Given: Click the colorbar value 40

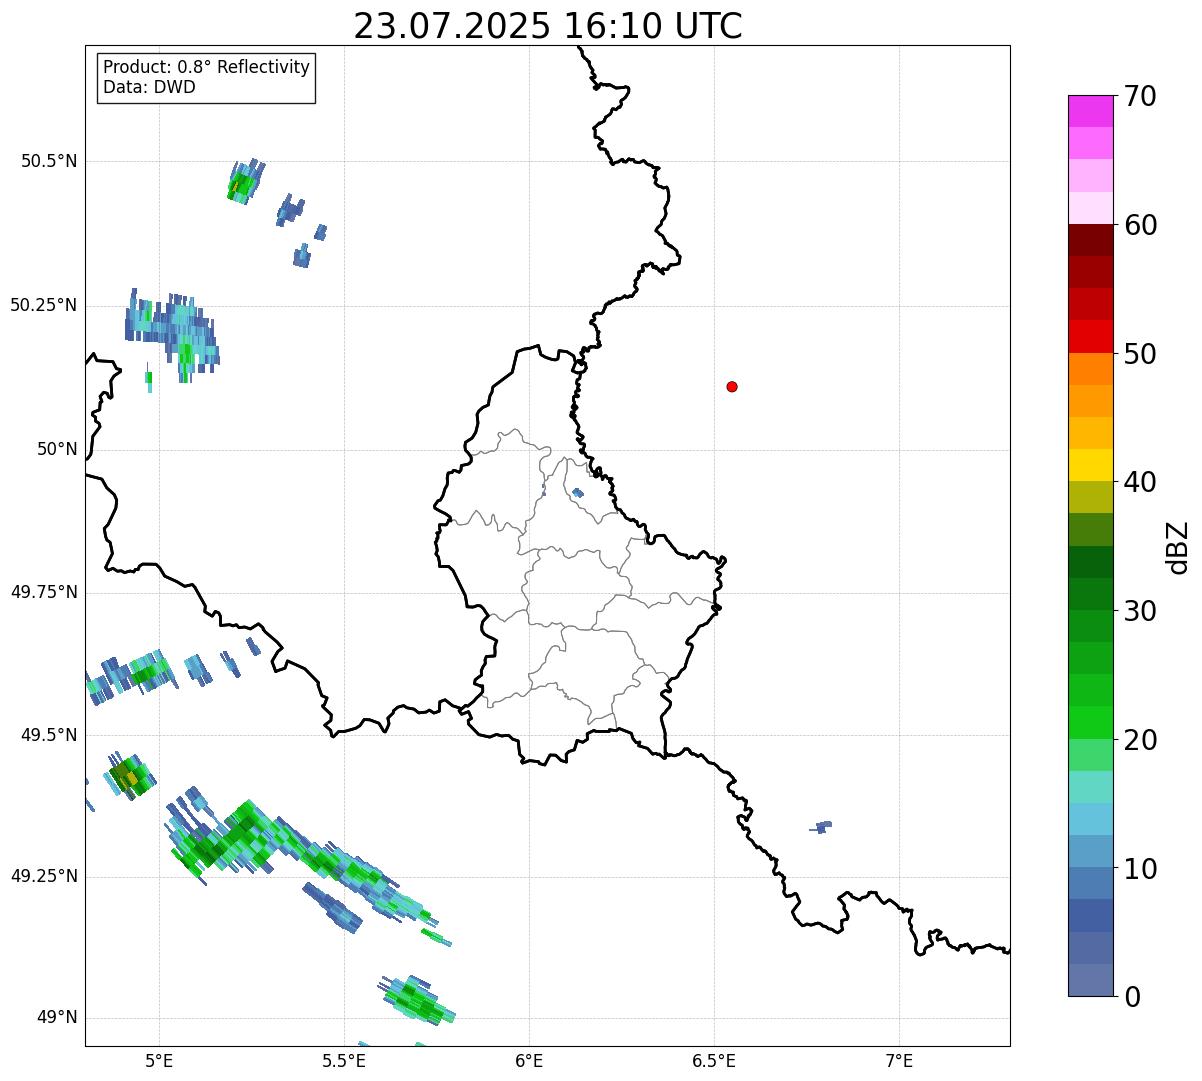Looking at the screenshot, I should 1140,483.
